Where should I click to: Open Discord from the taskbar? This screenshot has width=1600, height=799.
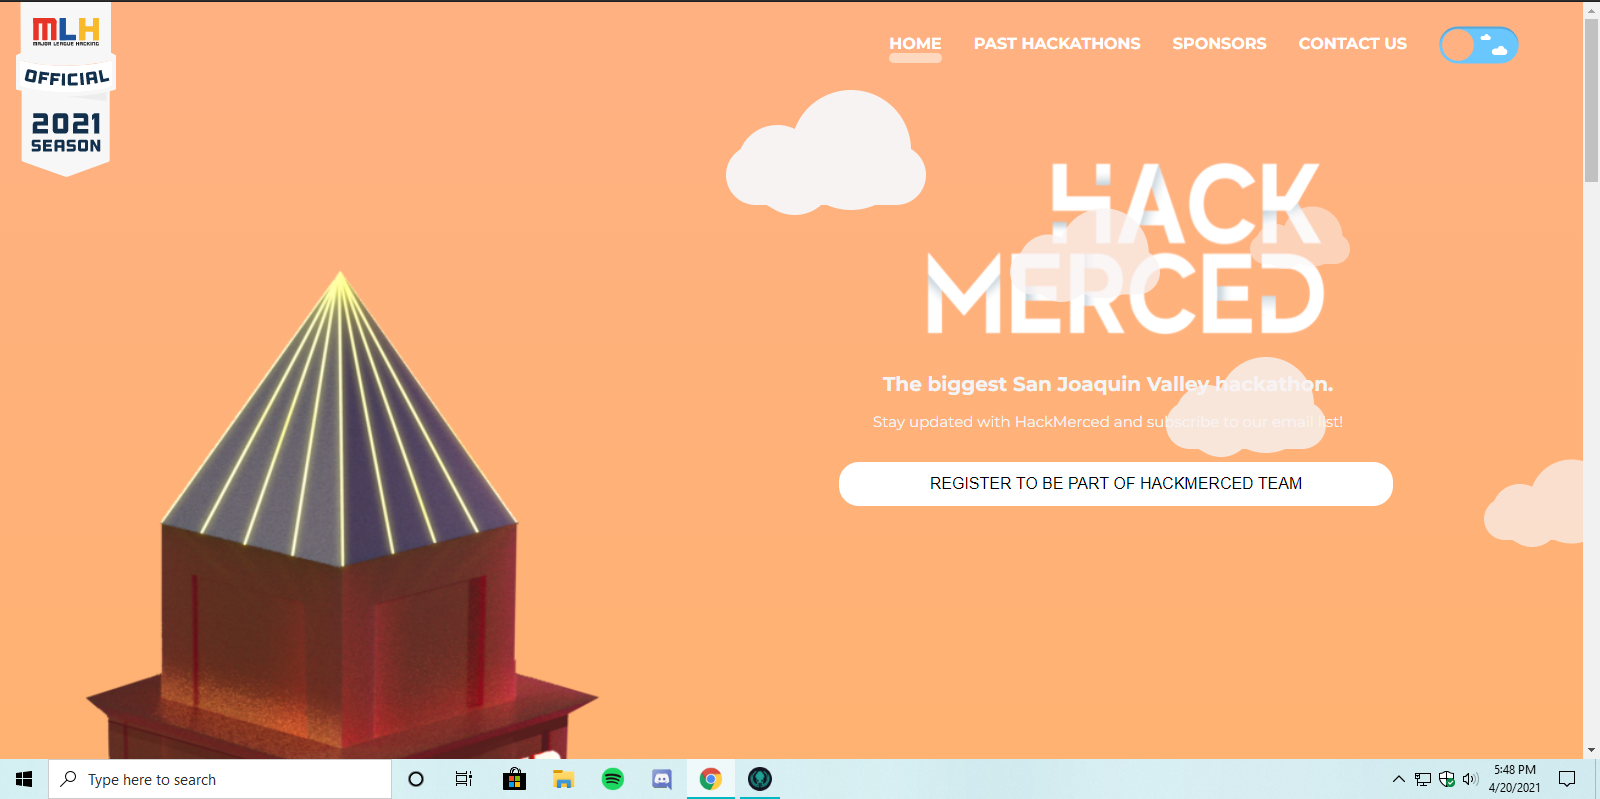point(662,779)
